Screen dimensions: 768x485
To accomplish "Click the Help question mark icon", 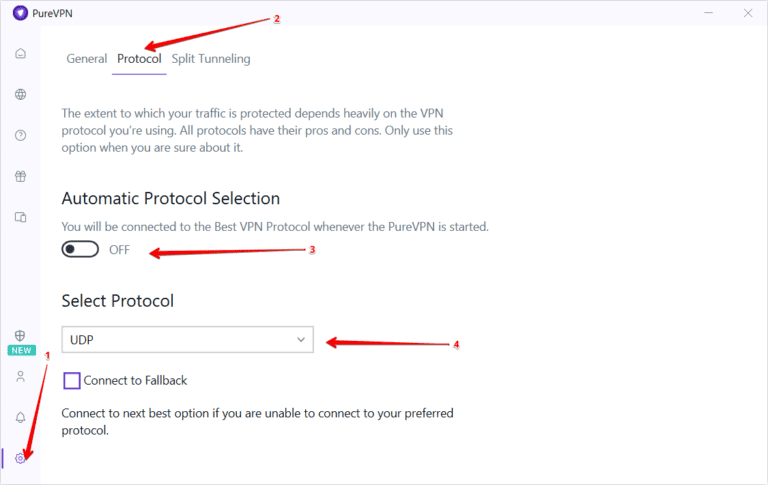I will pos(20,136).
